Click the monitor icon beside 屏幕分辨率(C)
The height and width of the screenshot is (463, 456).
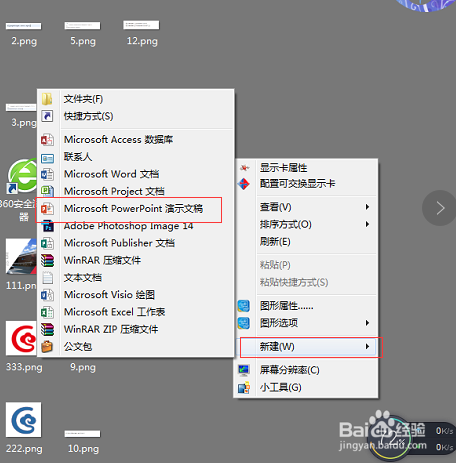244,370
